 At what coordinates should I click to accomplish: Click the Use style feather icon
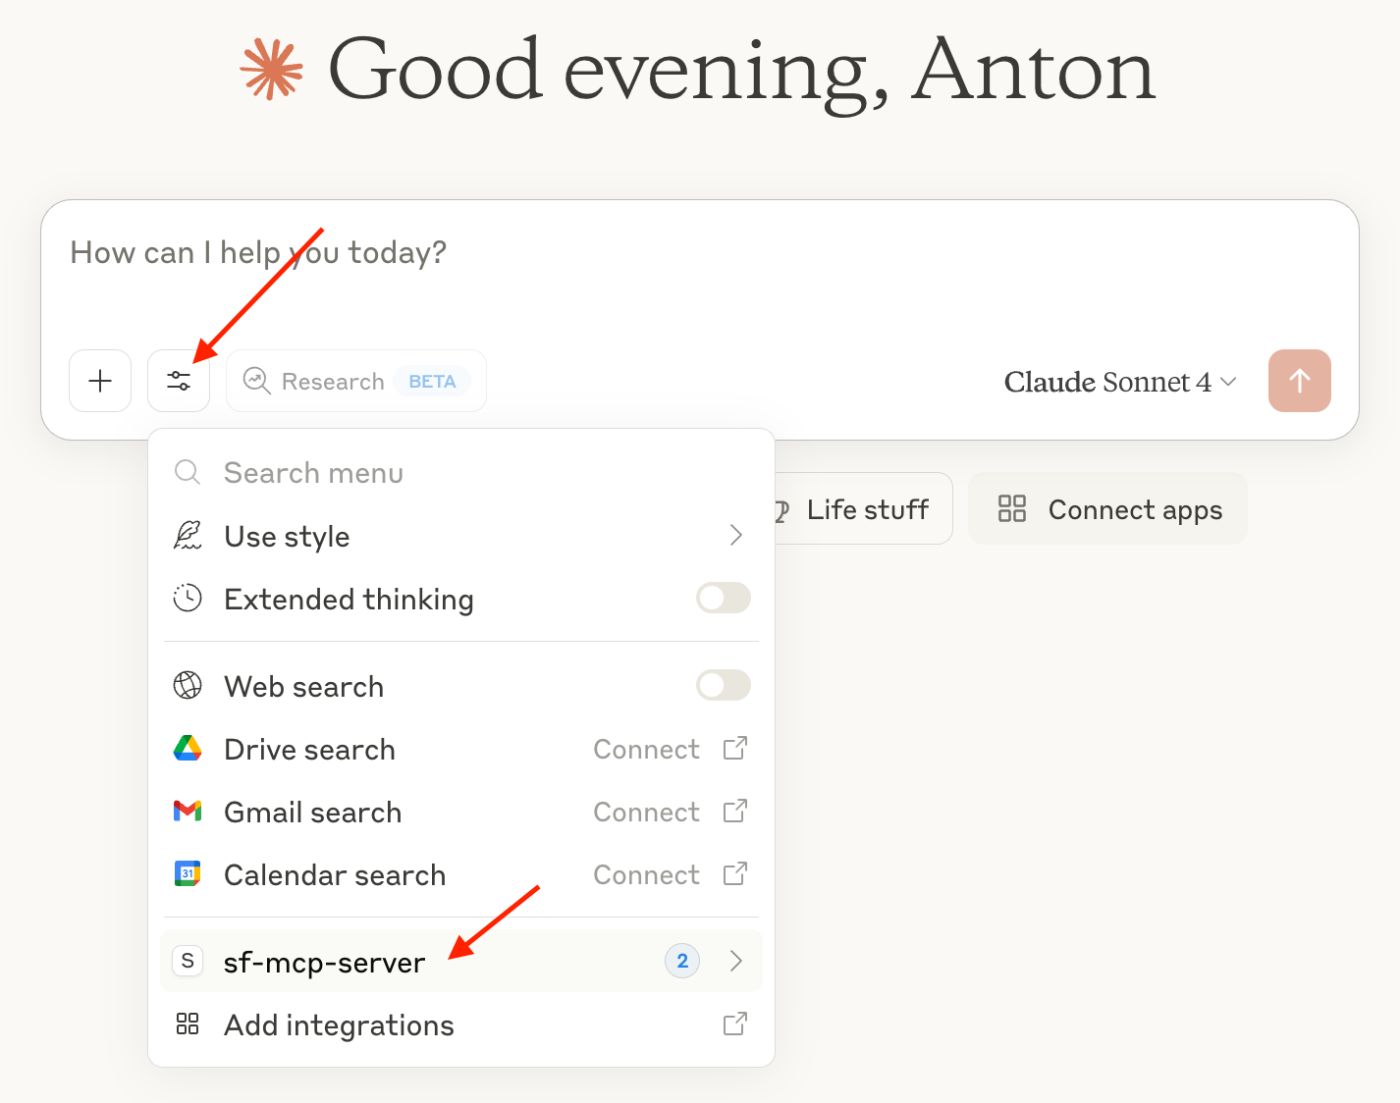coord(188,536)
